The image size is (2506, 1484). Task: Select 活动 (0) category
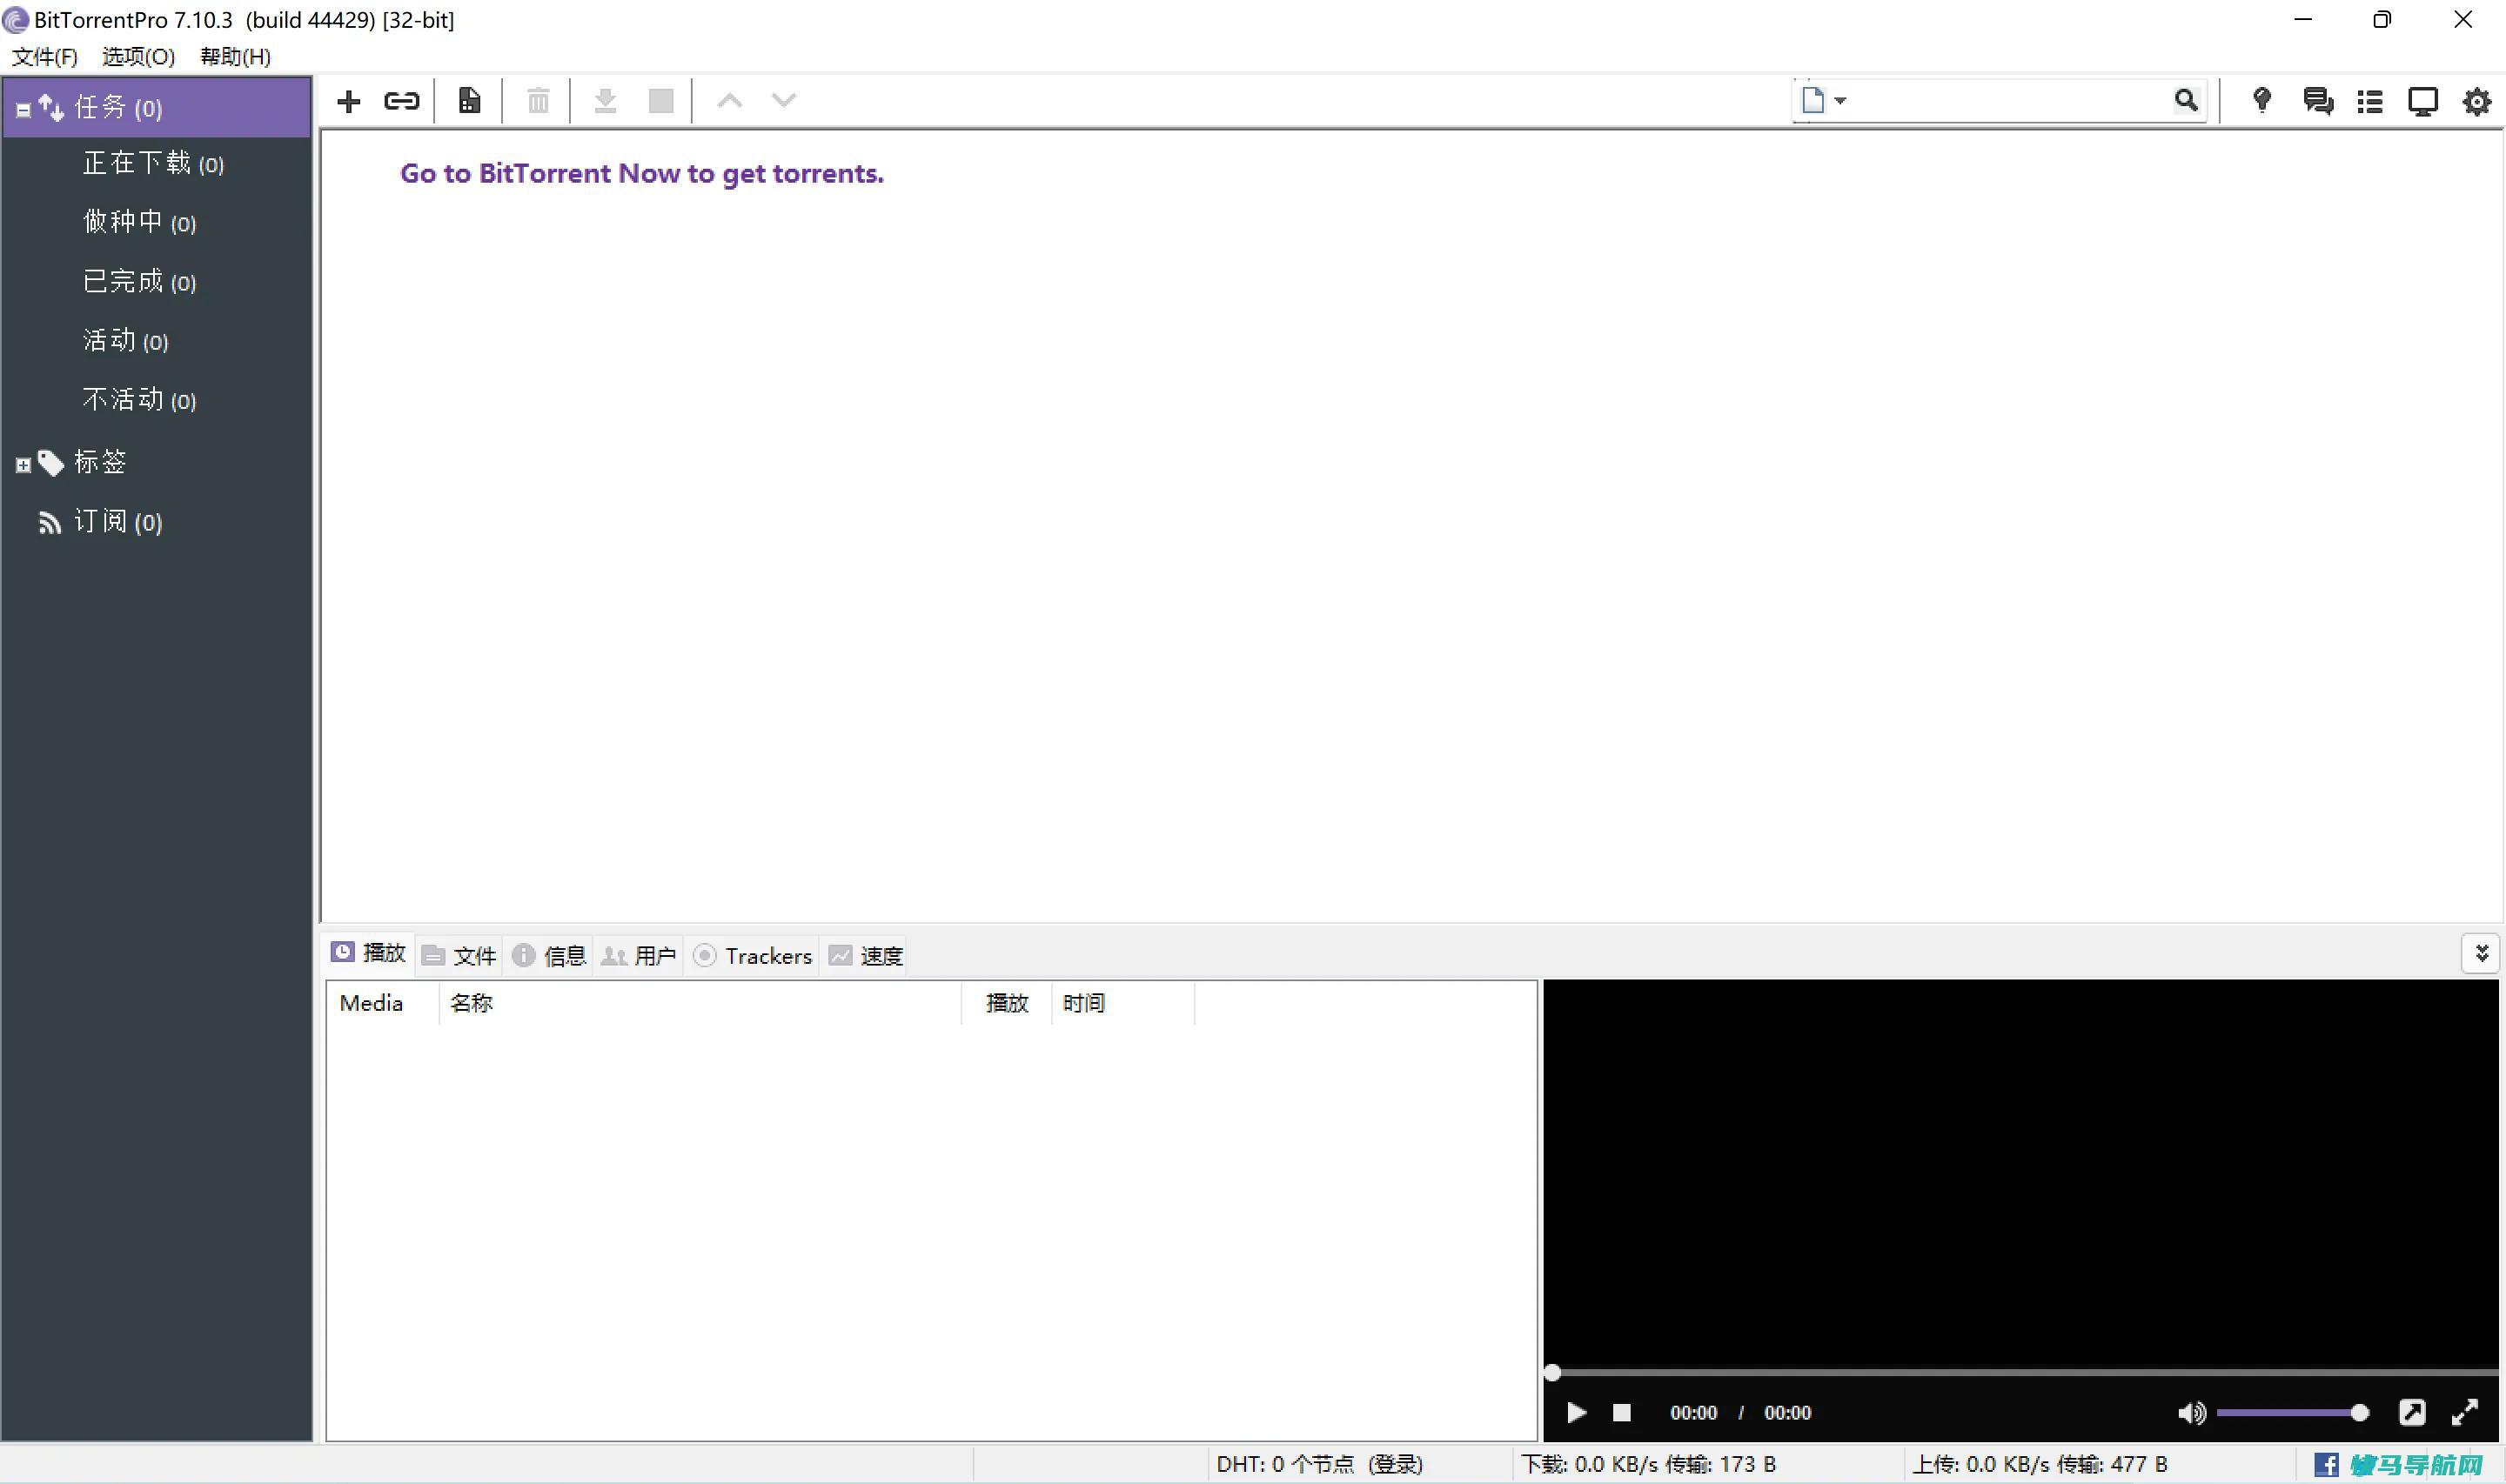pyautogui.click(x=125, y=340)
